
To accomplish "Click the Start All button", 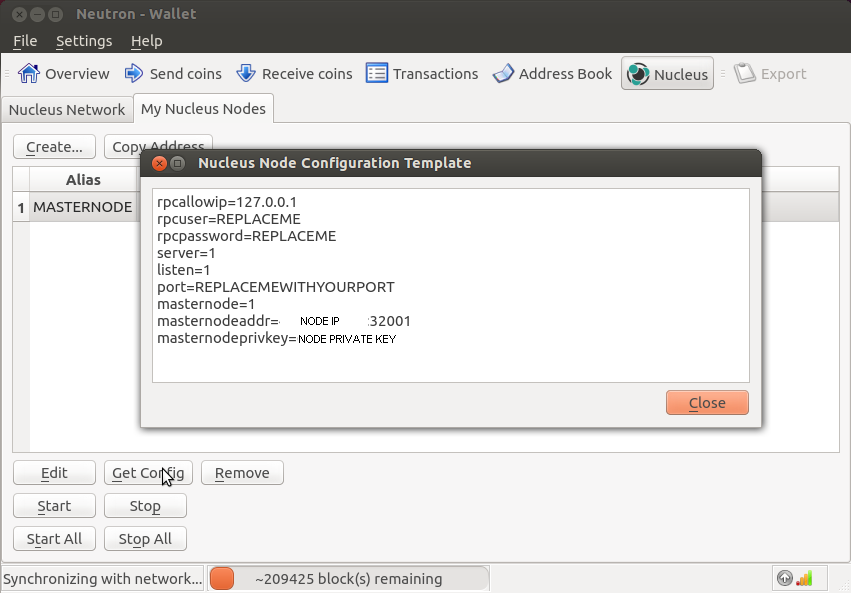I will click(54, 539).
